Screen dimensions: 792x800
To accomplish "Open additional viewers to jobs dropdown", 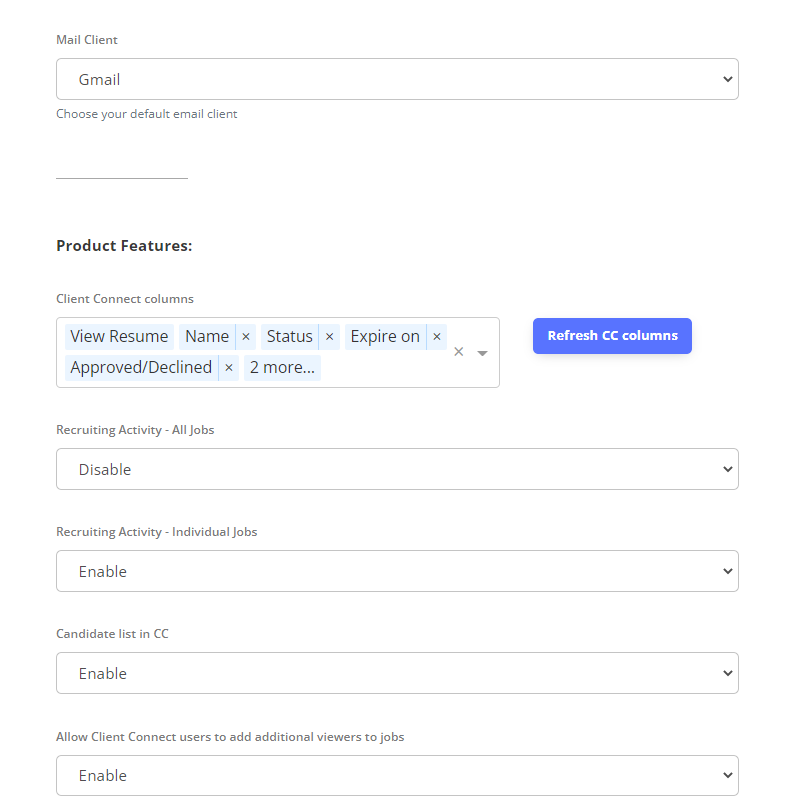I will pyautogui.click(x=398, y=775).
